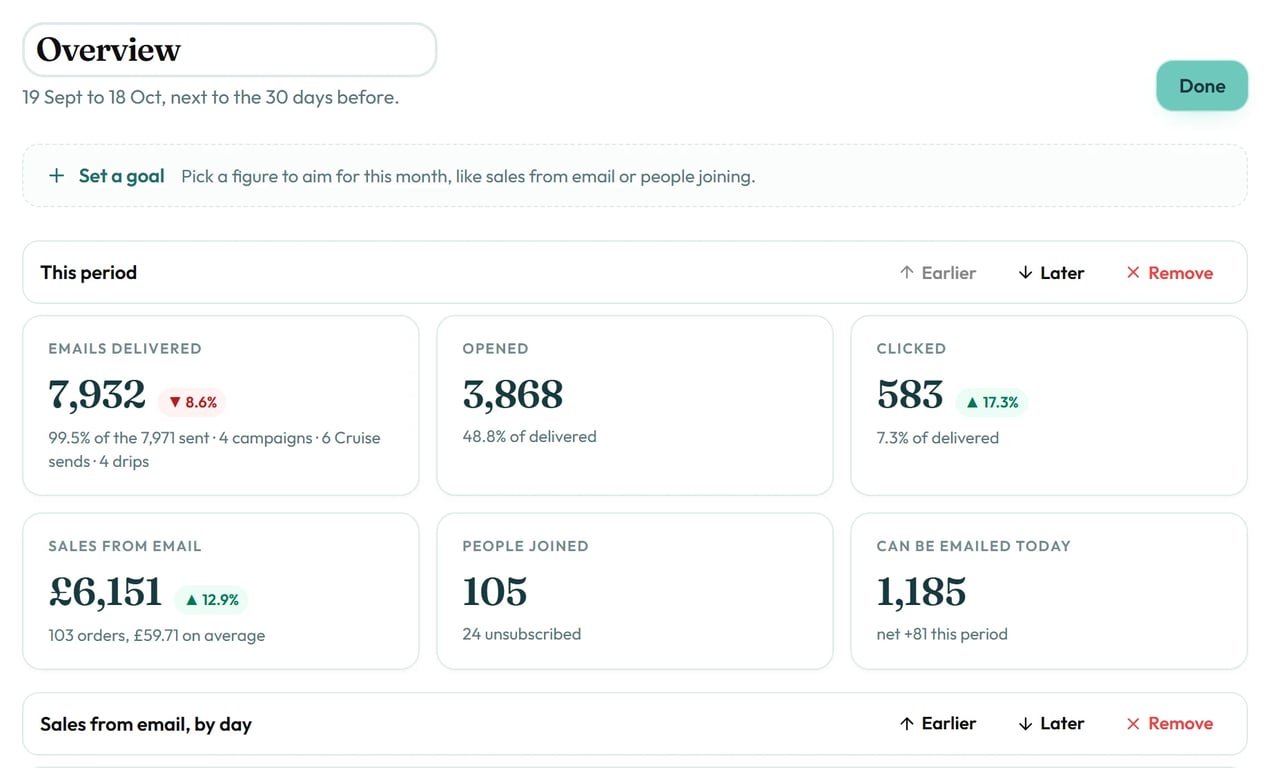Image resolution: width=1270 pixels, height=768 pixels.
Task: Click the Done button
Action: coord(1202,86)
